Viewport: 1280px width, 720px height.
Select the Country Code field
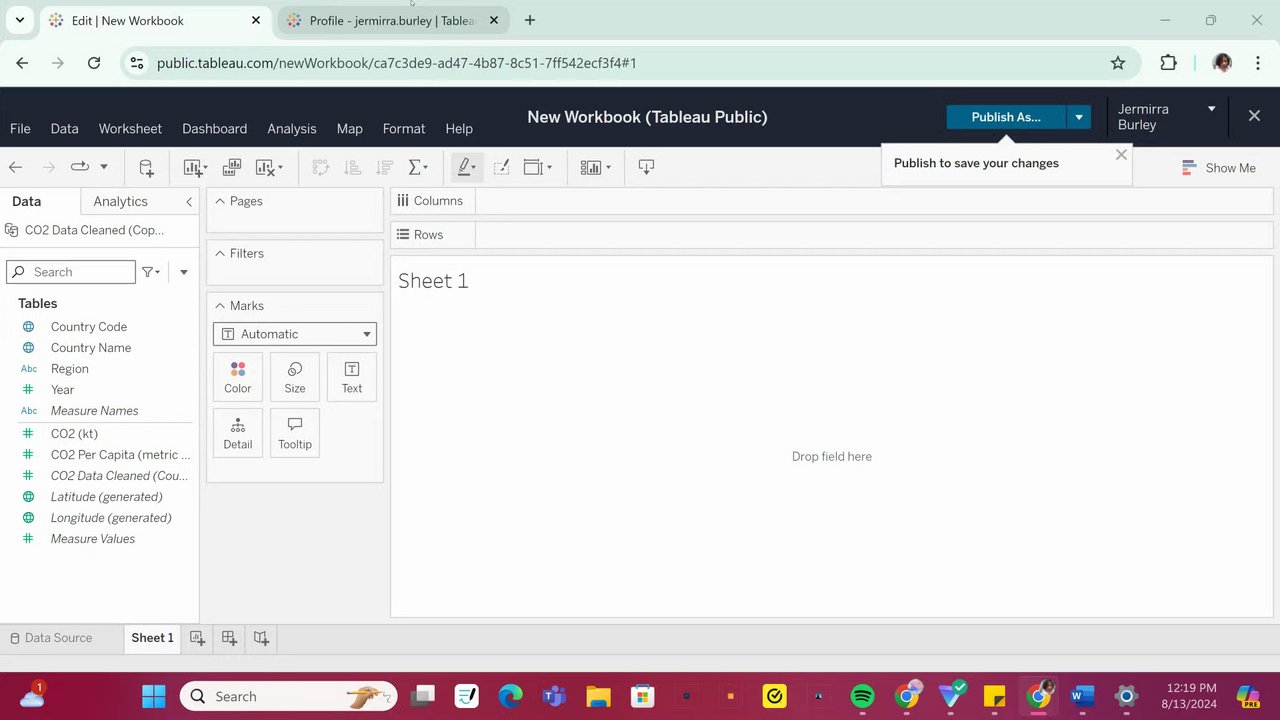pos(89,327)
